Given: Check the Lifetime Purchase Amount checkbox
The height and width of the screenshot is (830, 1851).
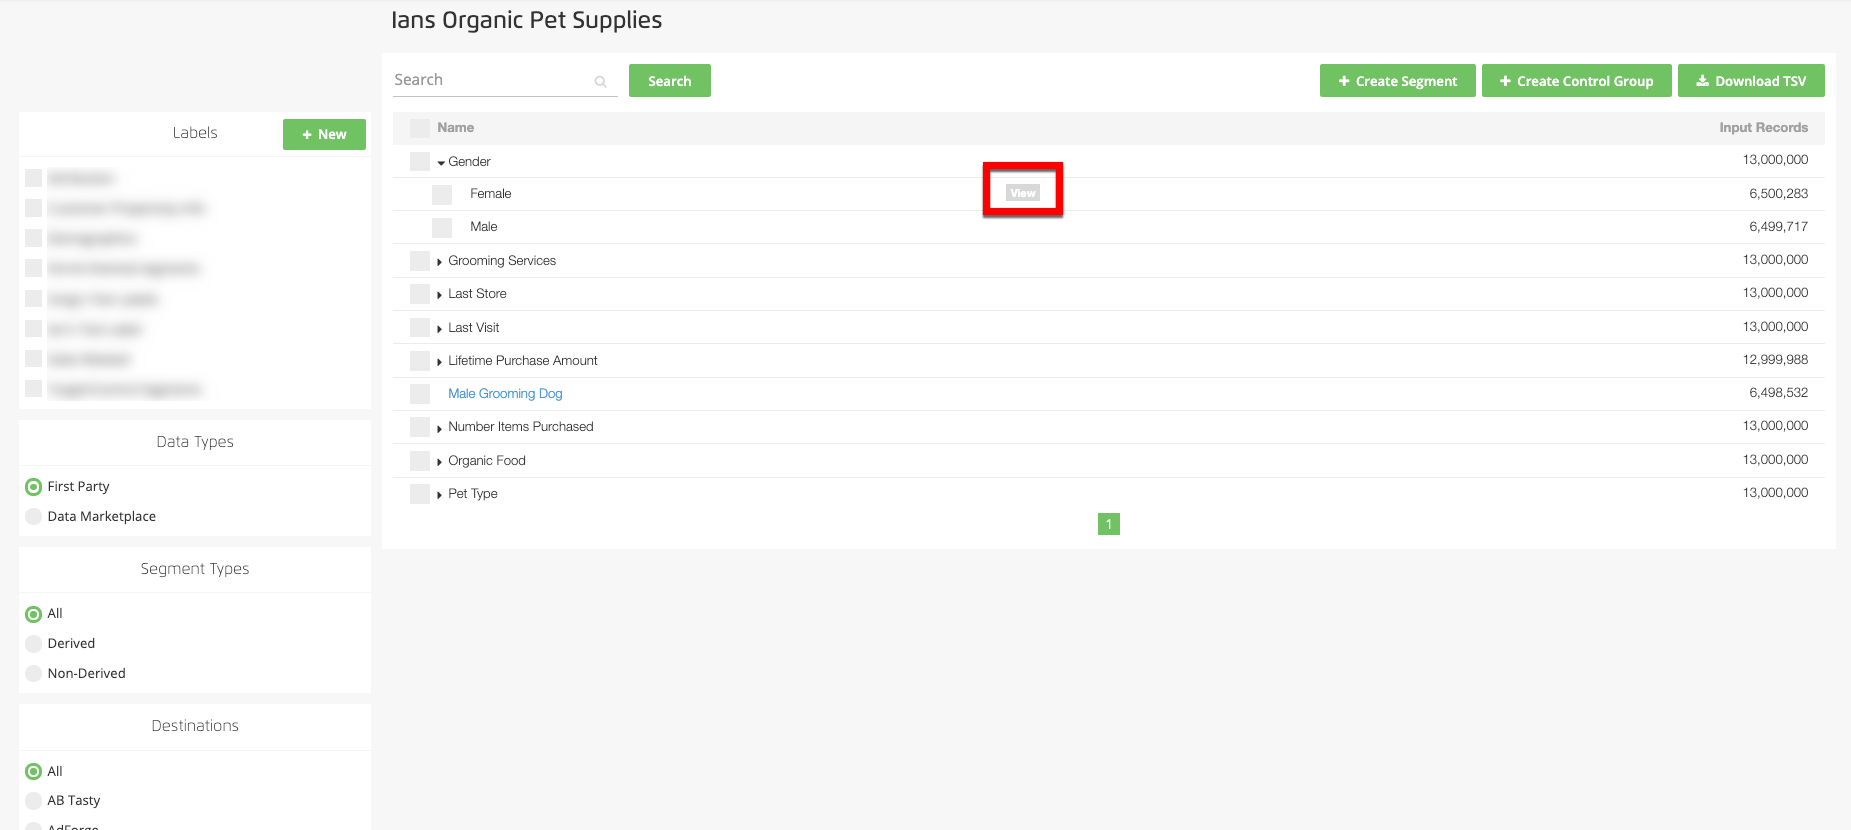Looking at the screenshot, I should pyautogui.click(x=420, y=361).
